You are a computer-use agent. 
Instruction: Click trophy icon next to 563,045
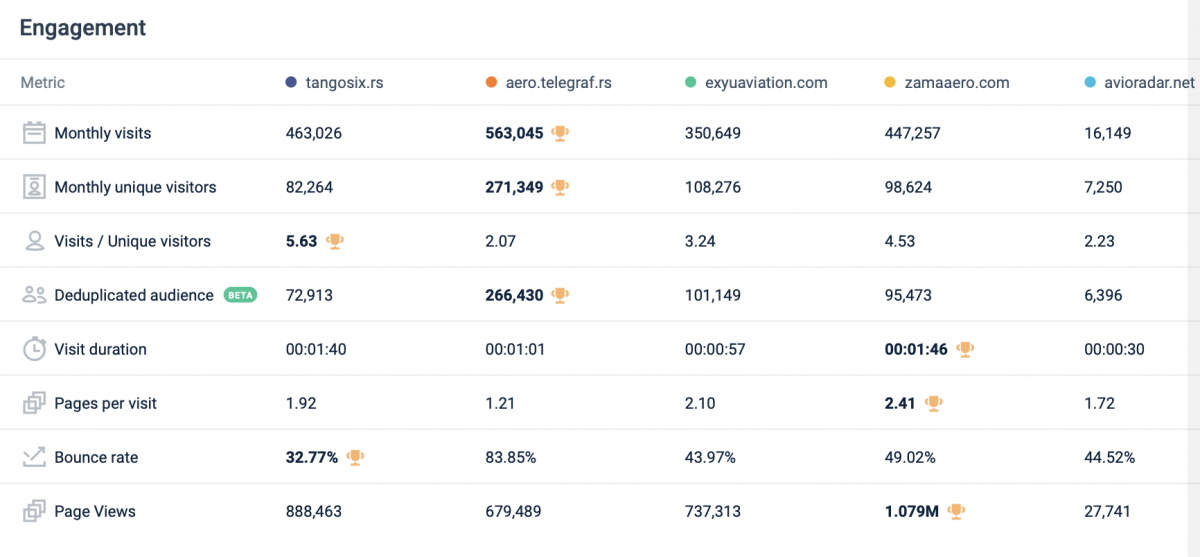(561, 133)
